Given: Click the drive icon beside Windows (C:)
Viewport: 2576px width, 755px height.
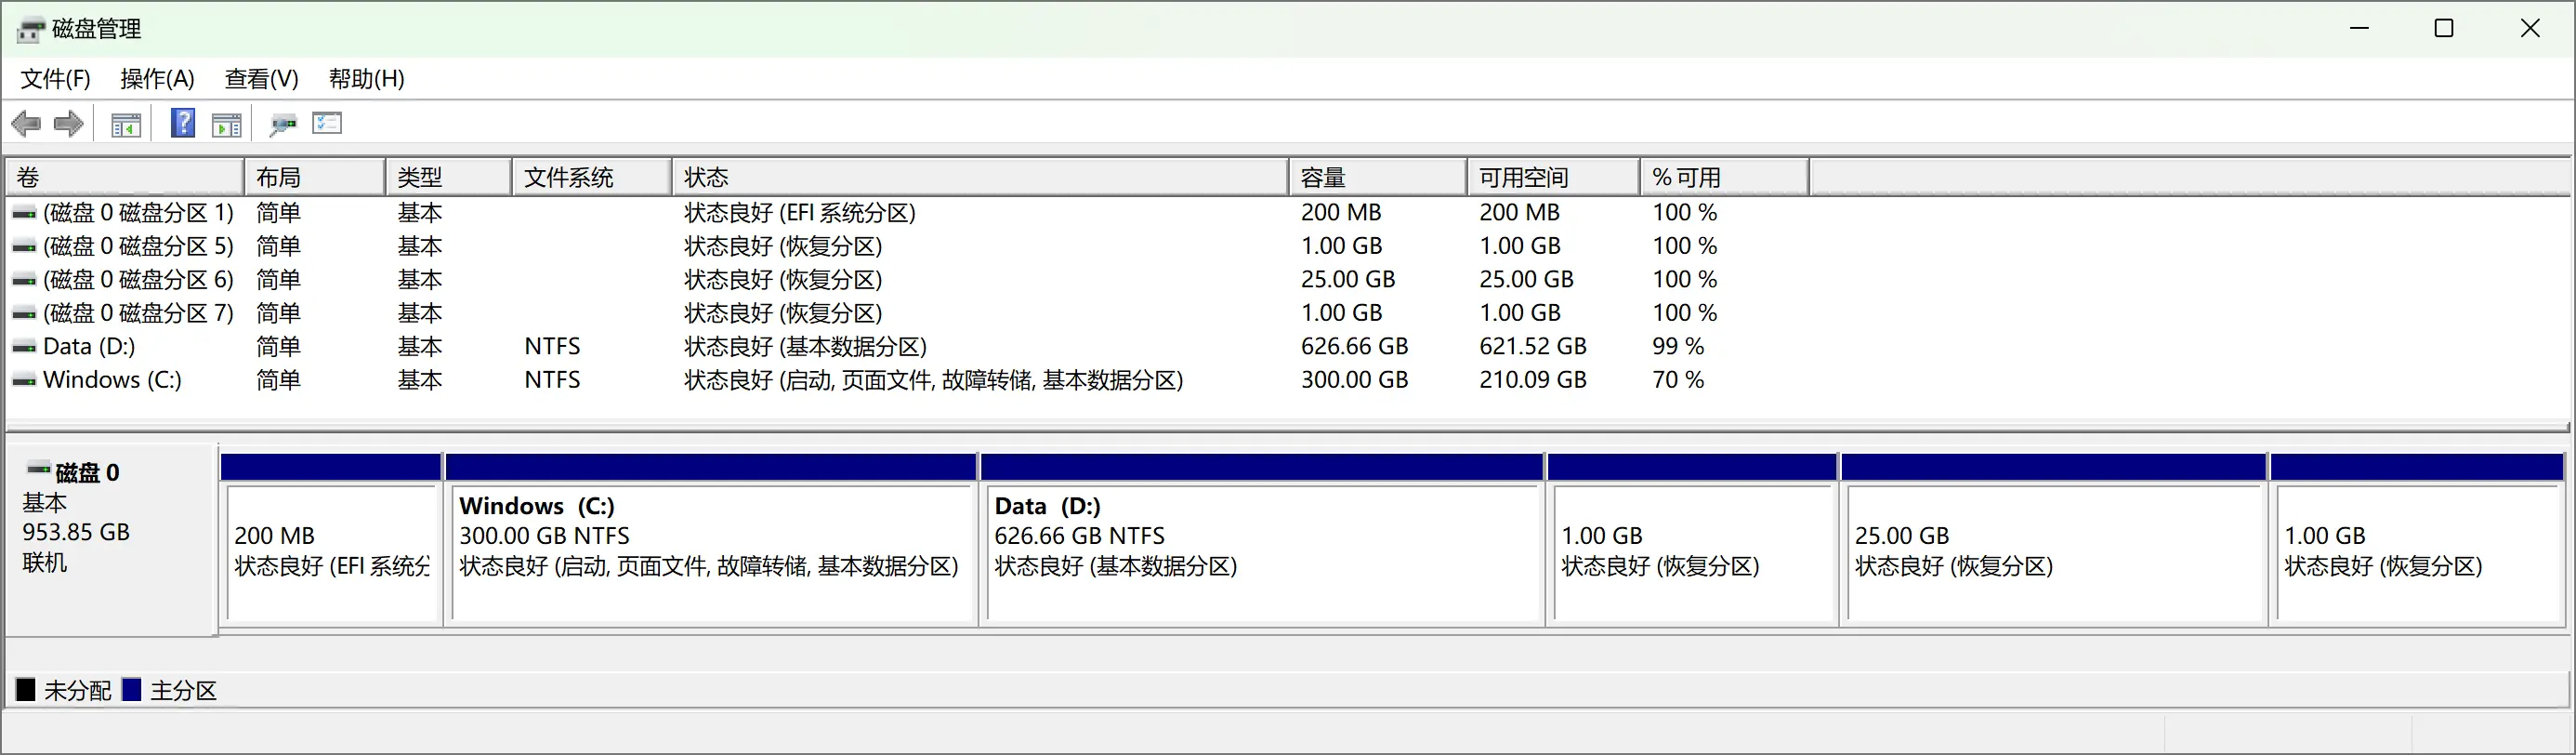Looking at the screenshot, I should point(24,381).
